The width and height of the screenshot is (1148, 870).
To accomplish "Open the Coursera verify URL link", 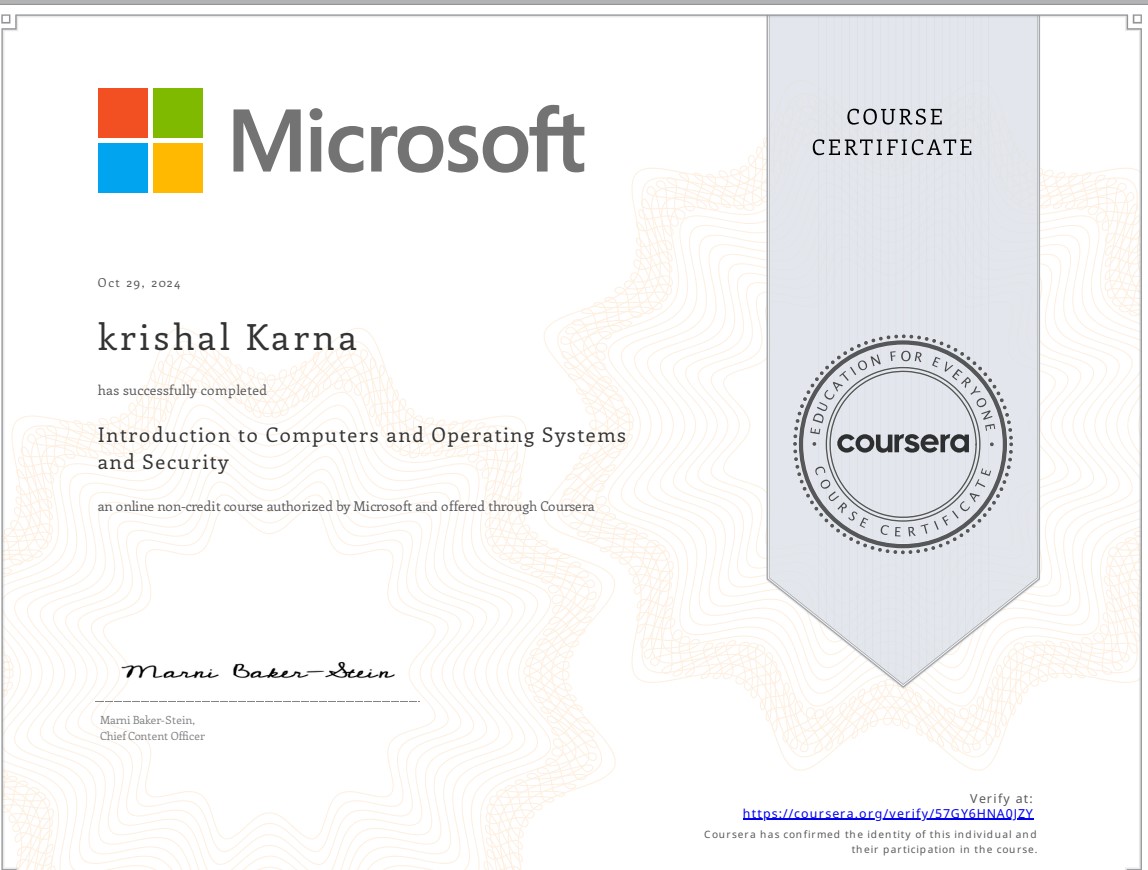I will pos(887,814).
